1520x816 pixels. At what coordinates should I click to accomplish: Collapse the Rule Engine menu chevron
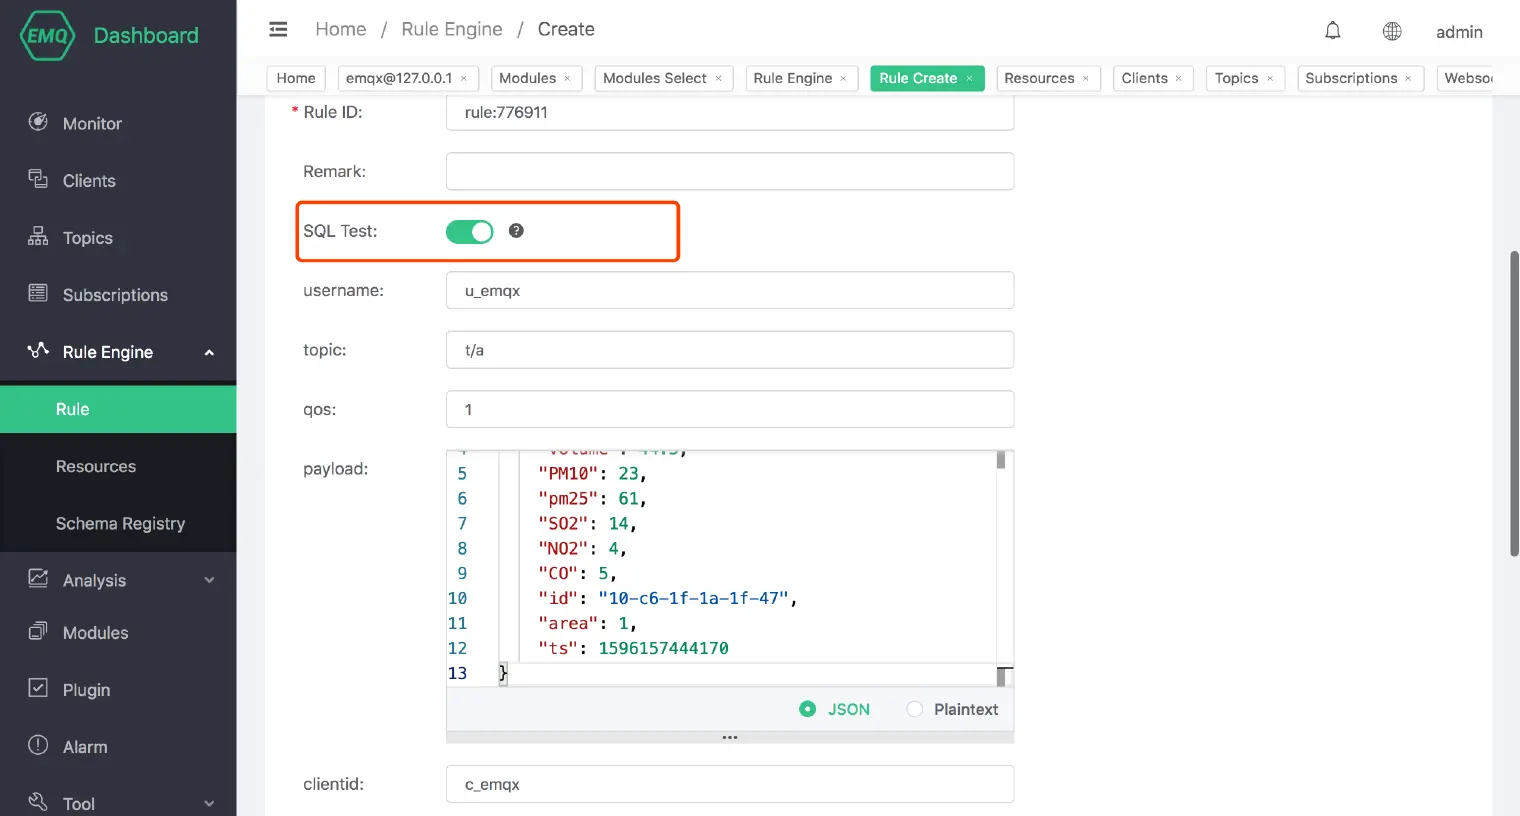209,352
